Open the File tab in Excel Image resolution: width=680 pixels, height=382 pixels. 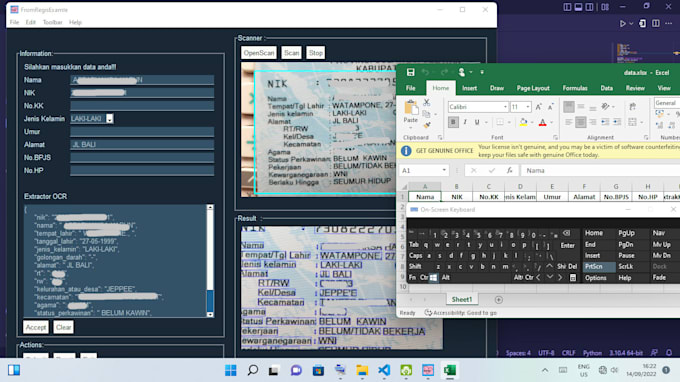tap(410, 88)
